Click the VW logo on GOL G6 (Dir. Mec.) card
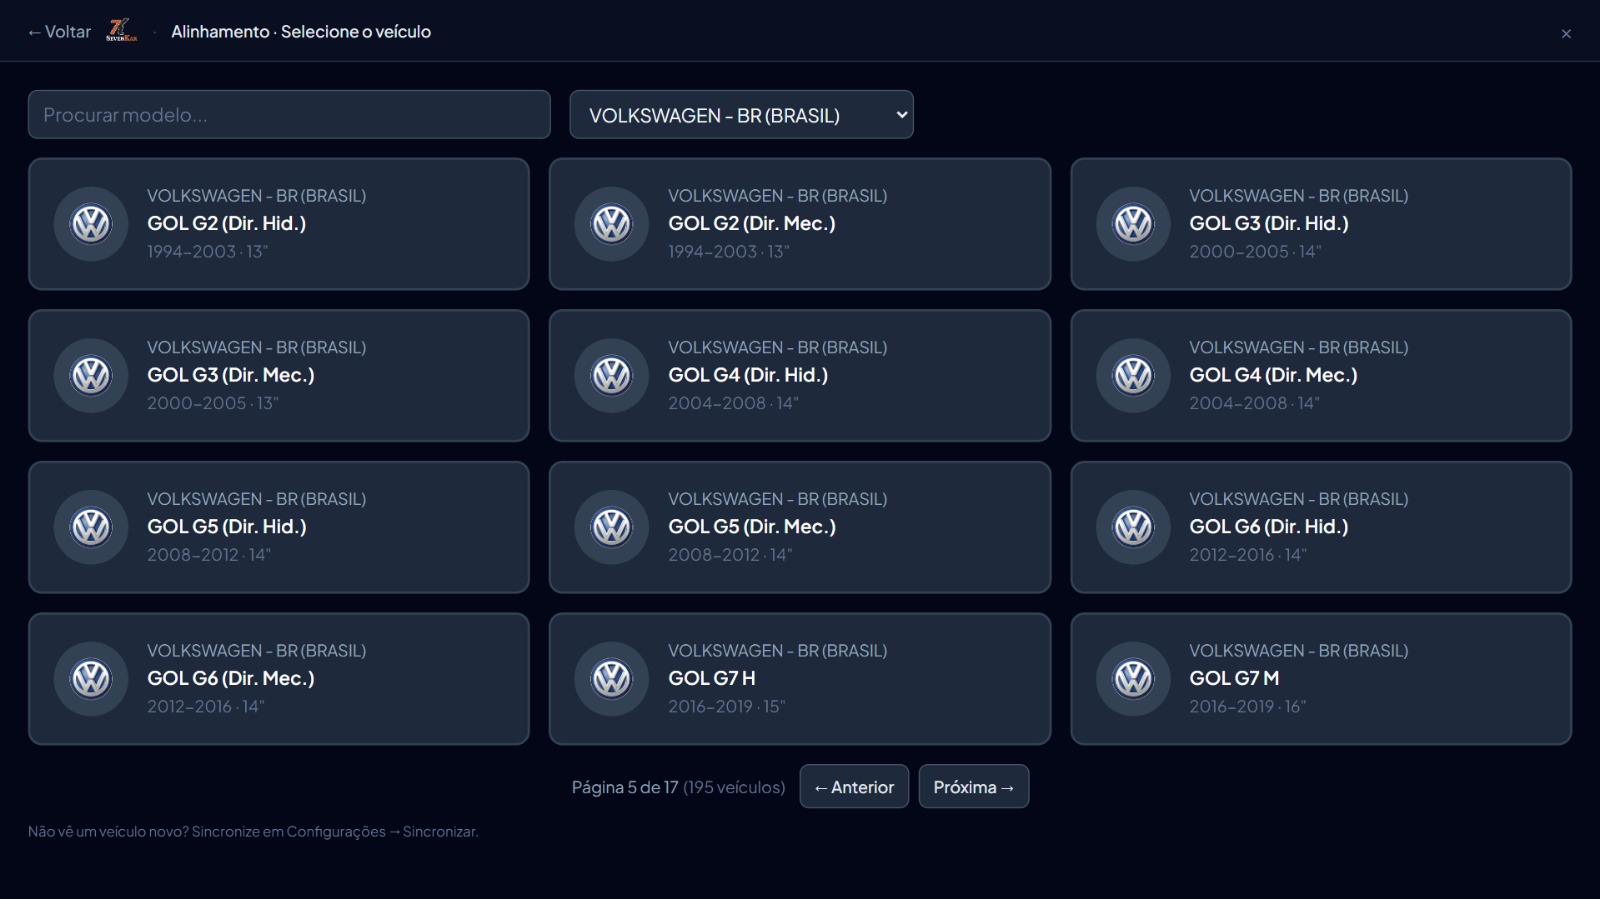 point(91,679)
